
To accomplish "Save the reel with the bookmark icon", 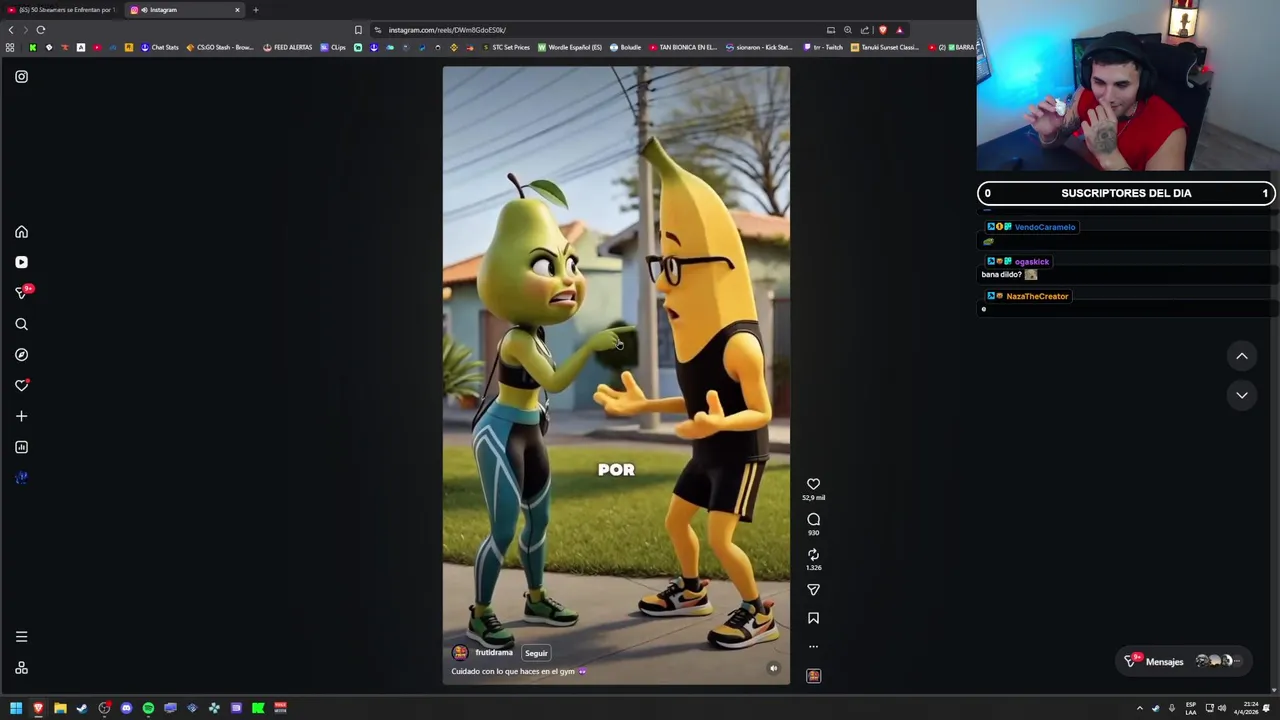I will point(813,619).
